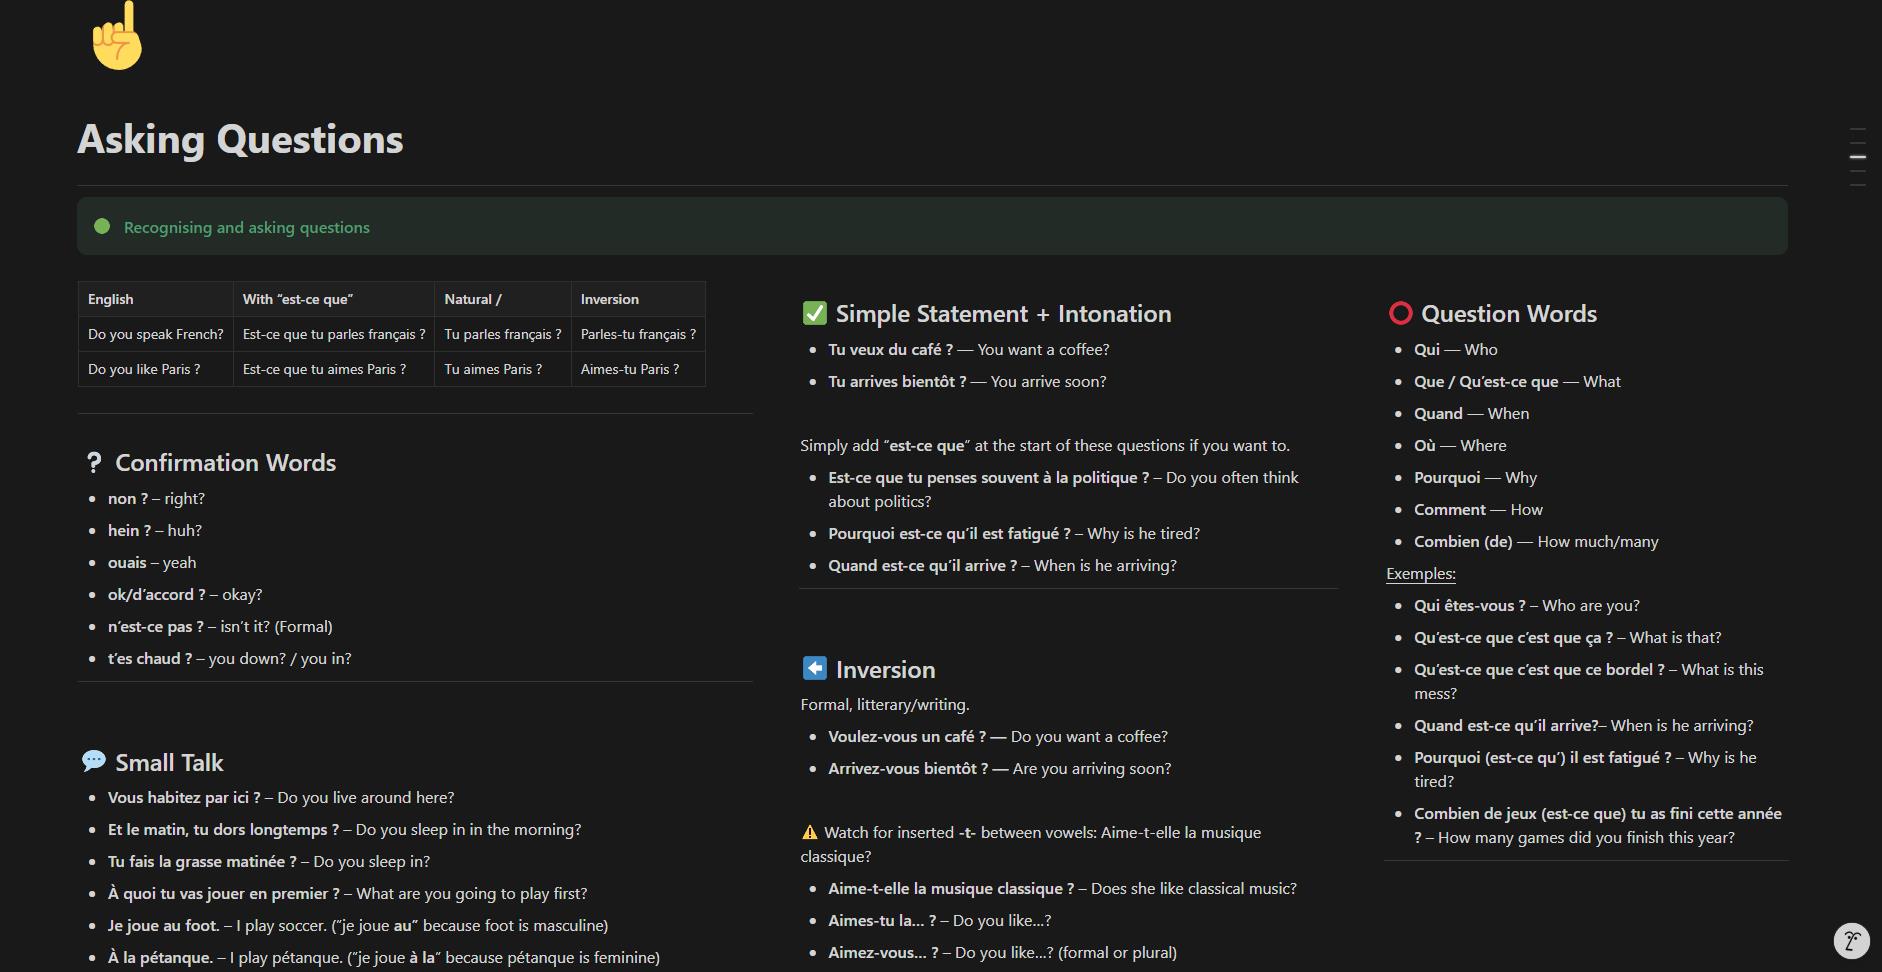Screen dimensions: 1882x972
Task: Click the 'Asking Questions' page title
Action: [x=240, y=140]
